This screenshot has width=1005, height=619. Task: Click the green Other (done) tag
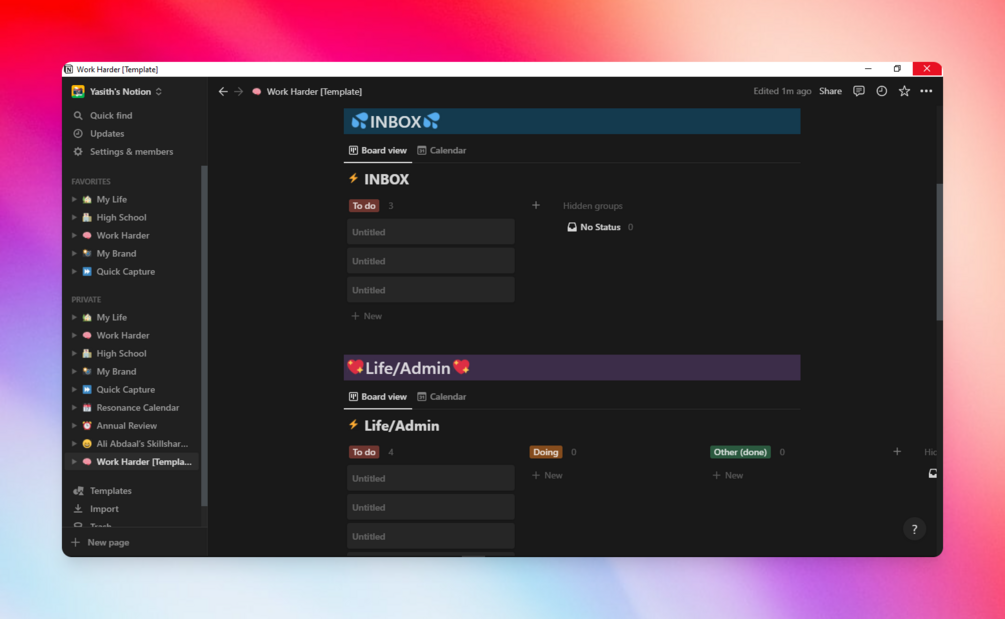(x=740, y=452)
